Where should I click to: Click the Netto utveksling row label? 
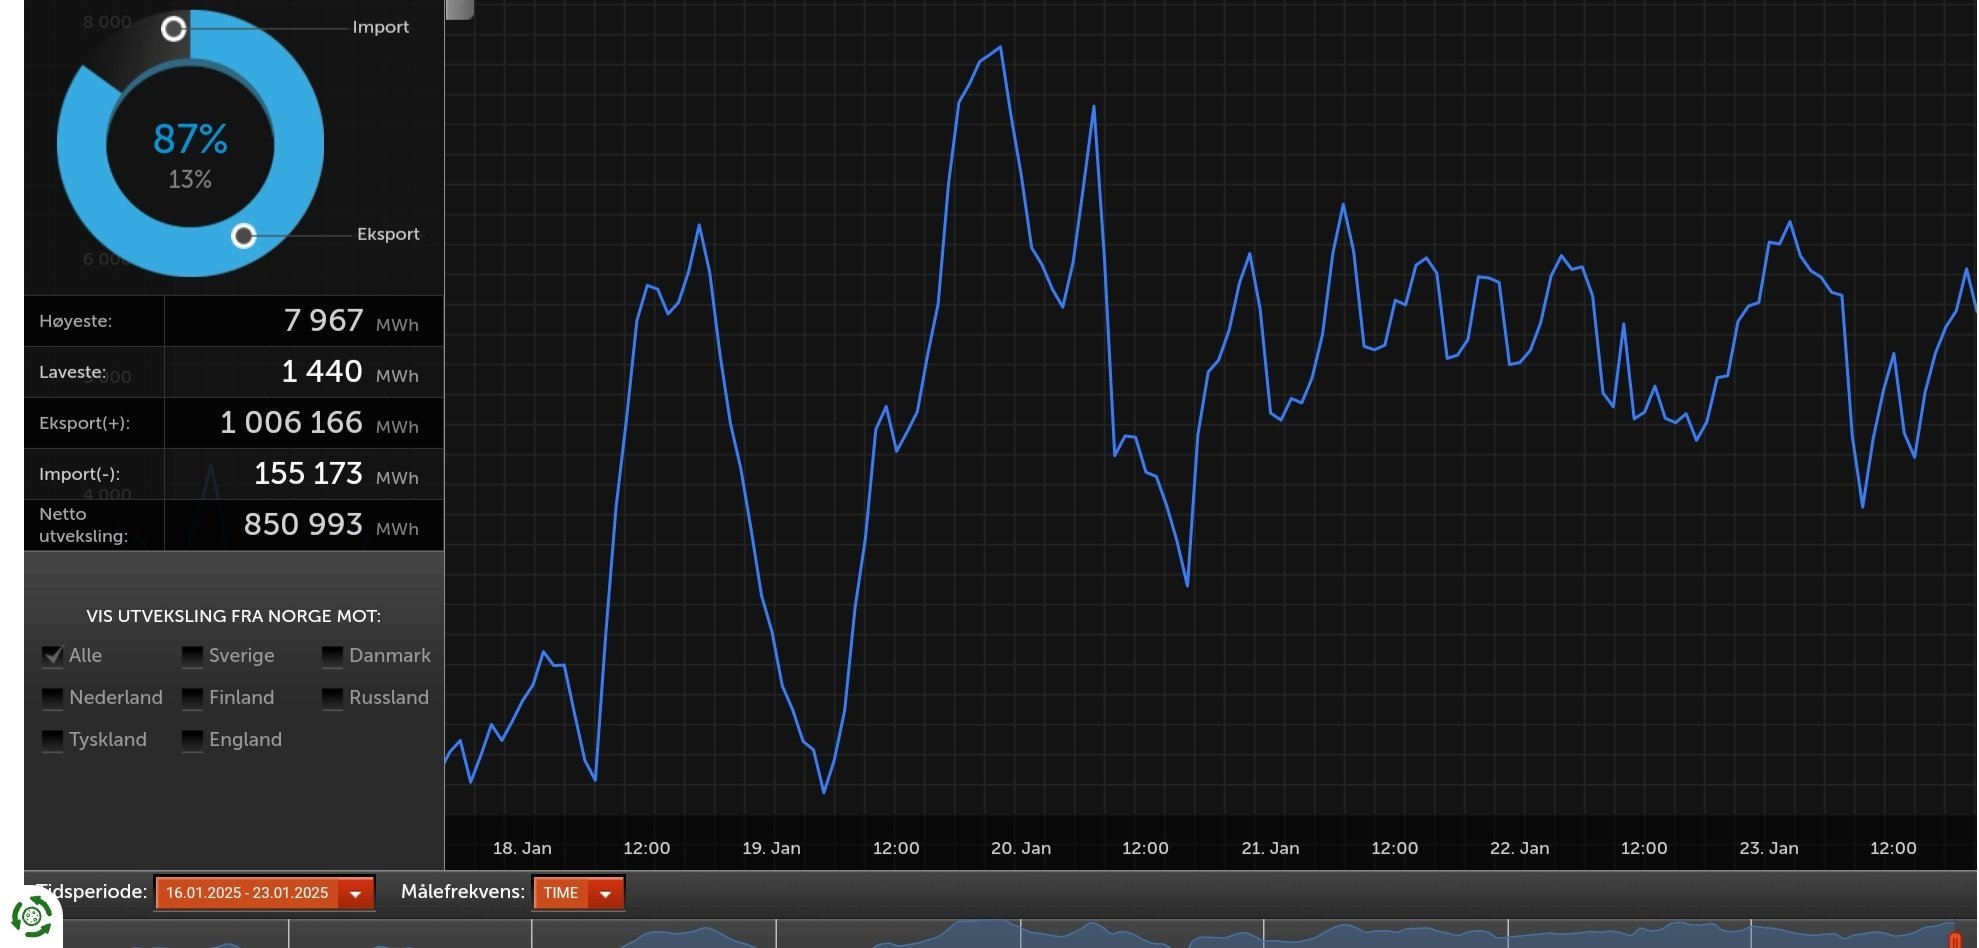point(84,525)
